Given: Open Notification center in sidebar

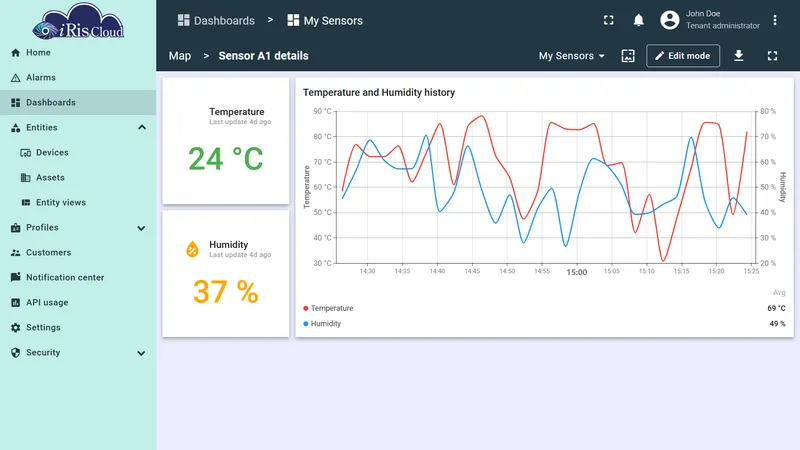Looking at the screenshot, I should (78, 278).
